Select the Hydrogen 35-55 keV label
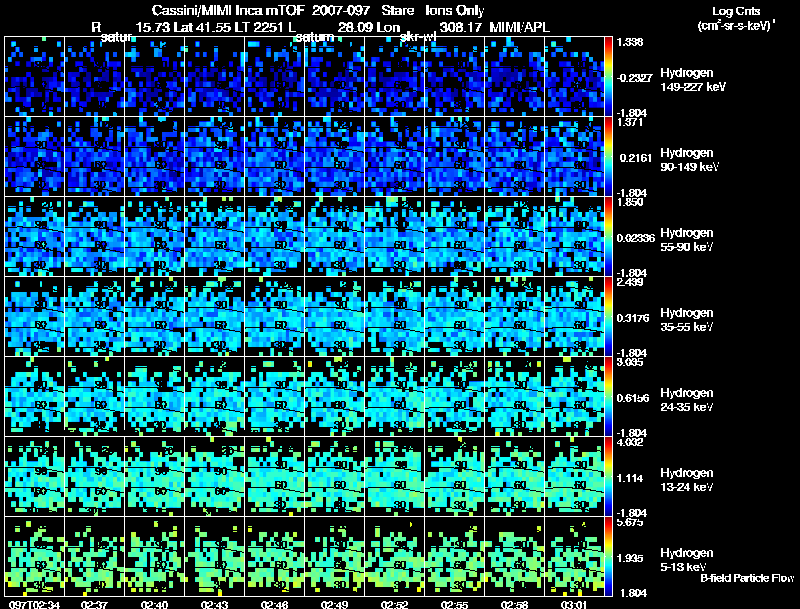Image resolution: width=800 pixels, height=609 pixels. tap(687, 320)
